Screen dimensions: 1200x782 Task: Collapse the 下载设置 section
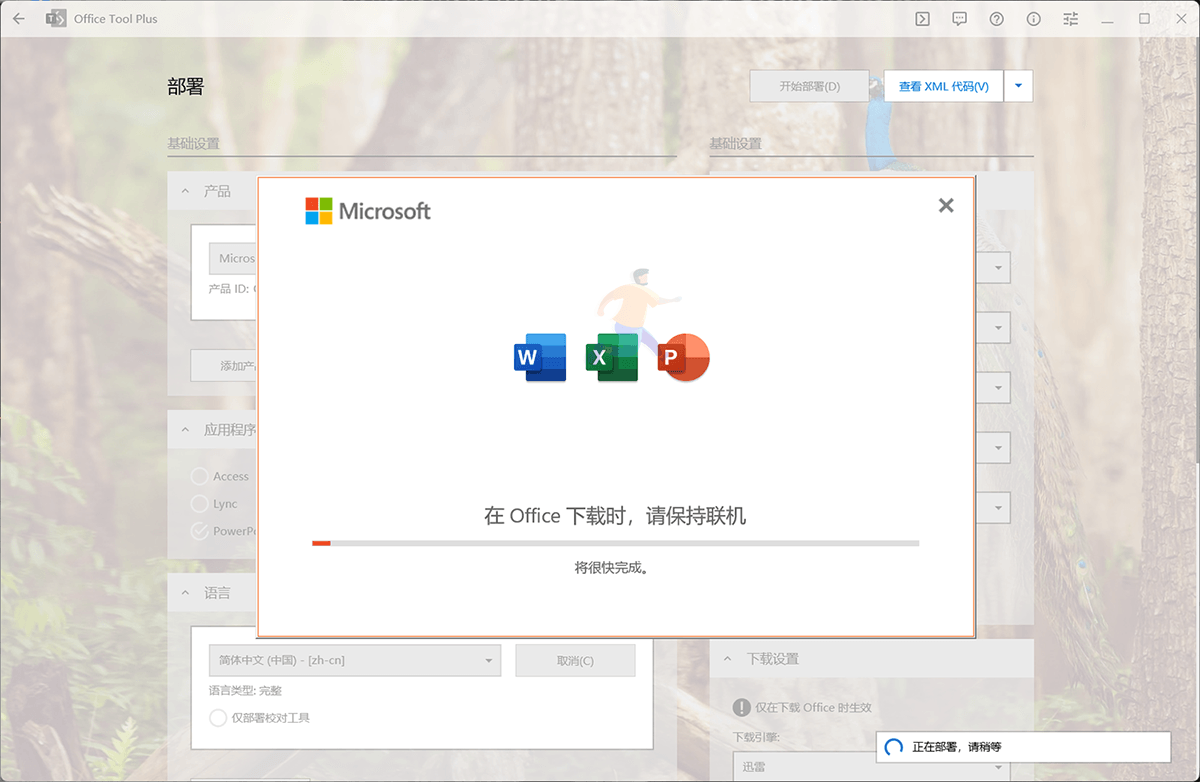[x=727, y=659]
